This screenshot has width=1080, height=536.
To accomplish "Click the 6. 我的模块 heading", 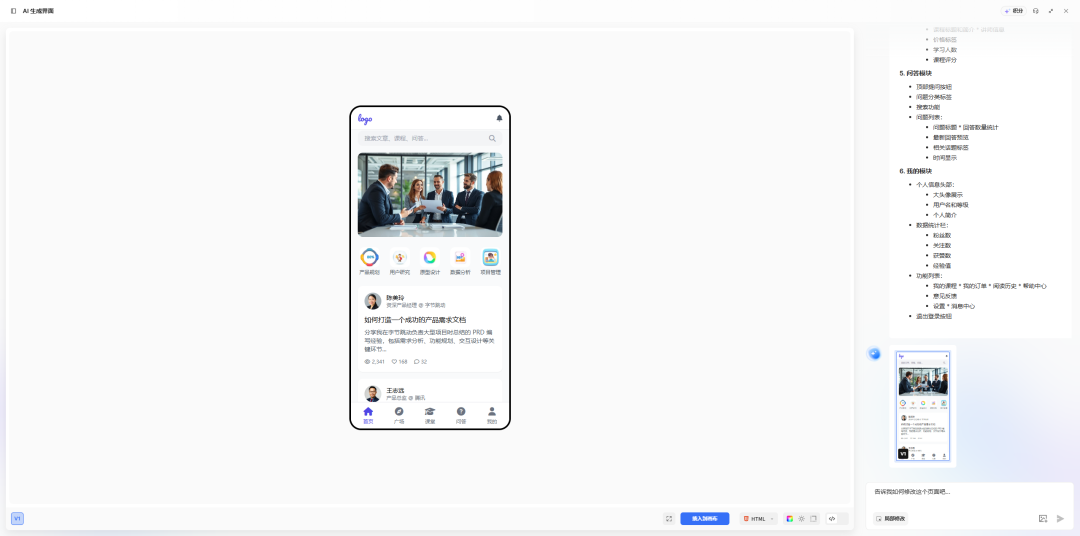I will pos(915,171).
